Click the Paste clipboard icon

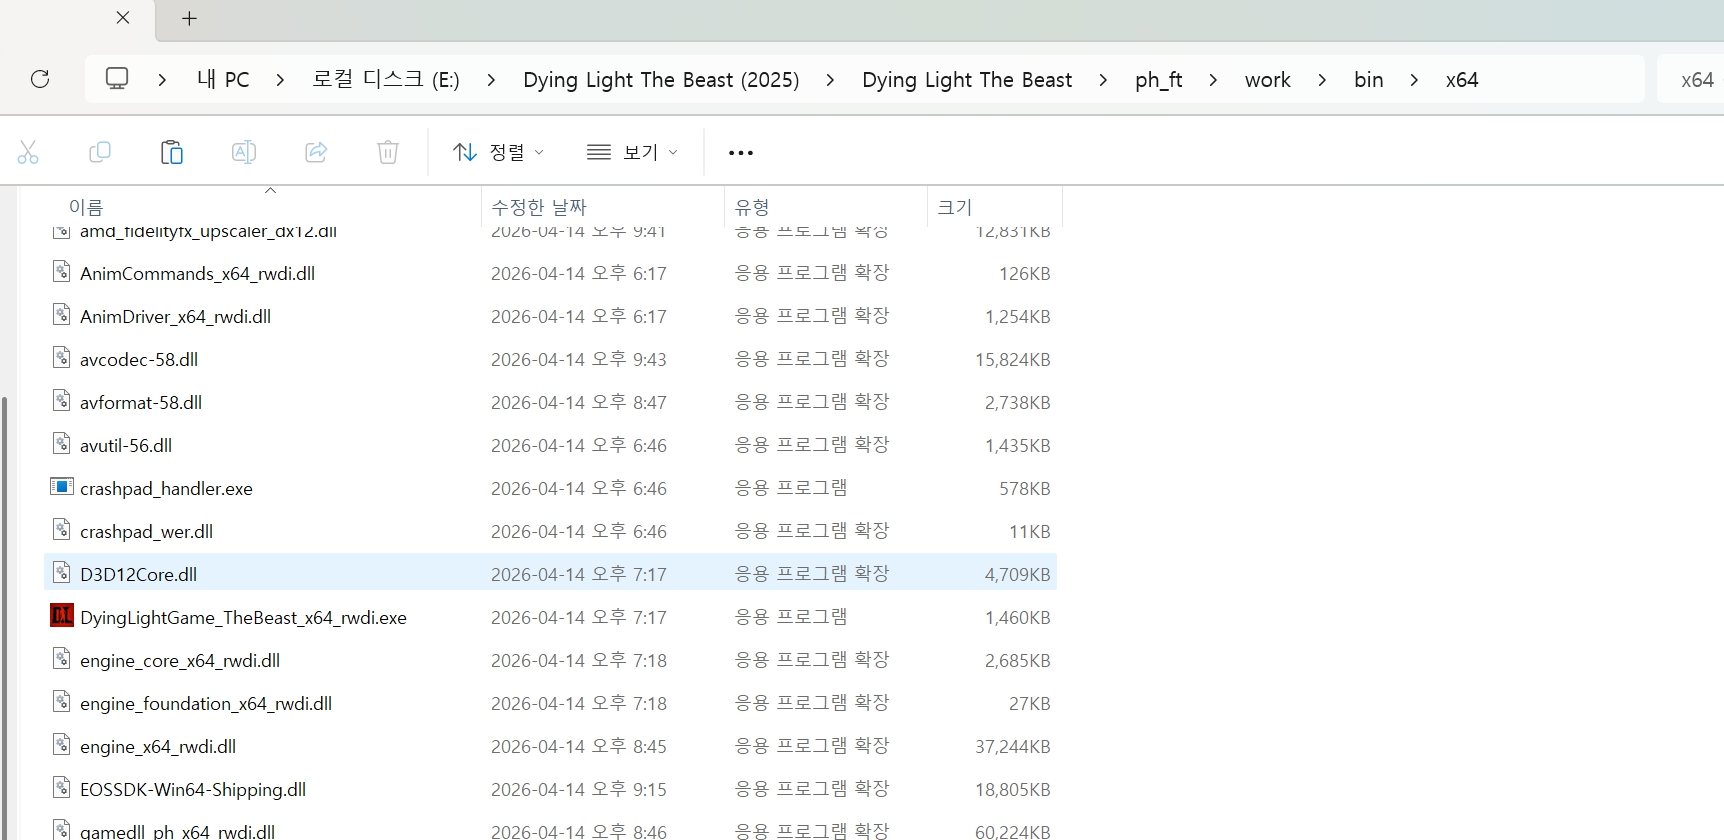[x=172, y=152]
